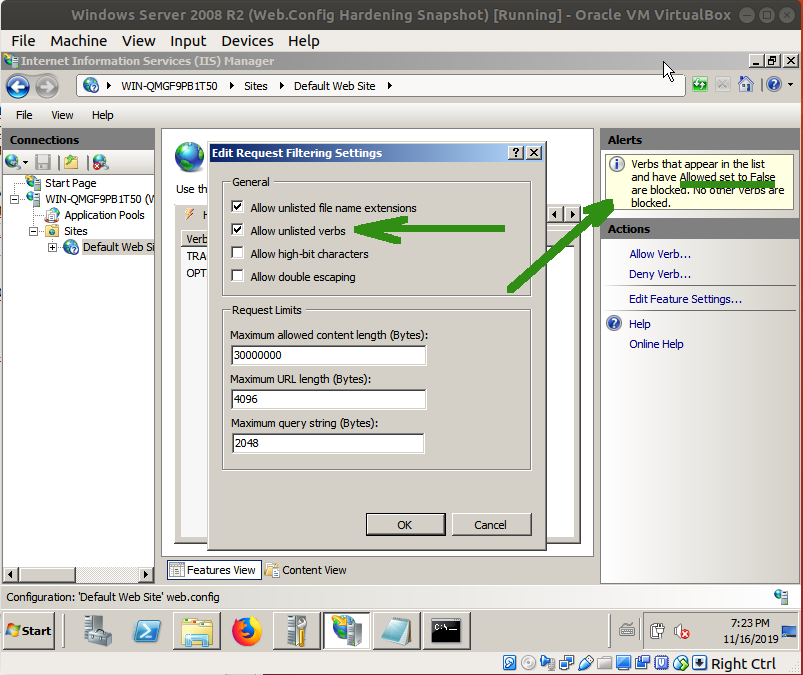803x675 pixels.
Task: Open Windows Explorer folder icon on taskbar
Action: (x=197, y=632)
